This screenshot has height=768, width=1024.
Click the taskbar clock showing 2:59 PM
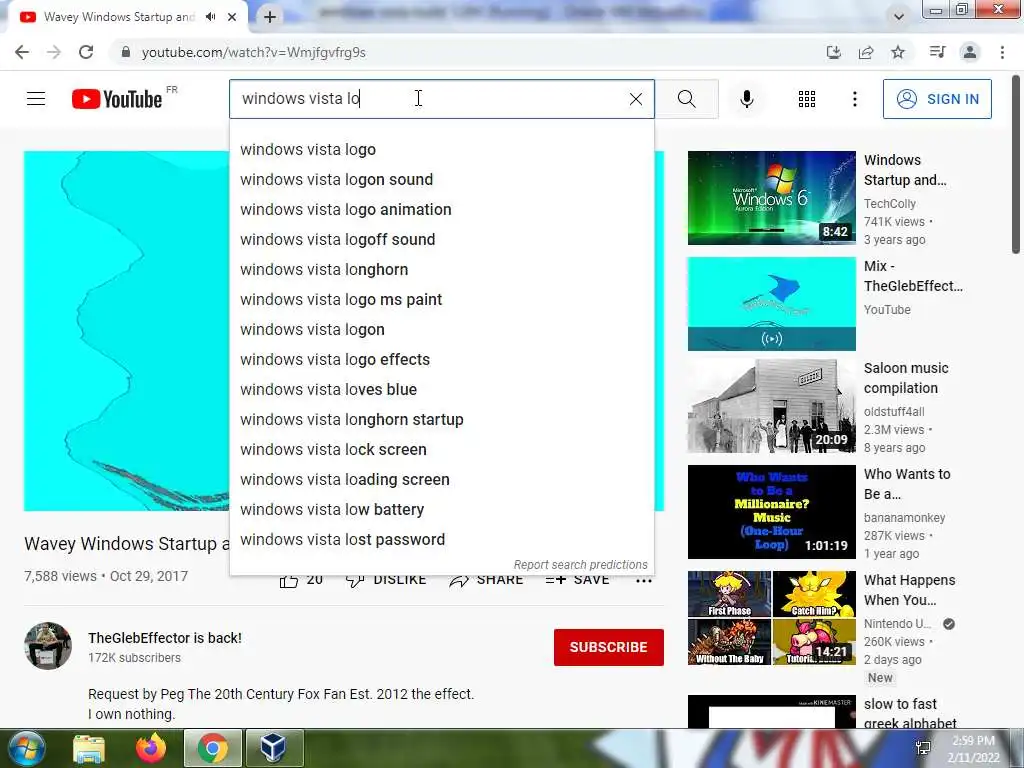[x=973, y=749]
